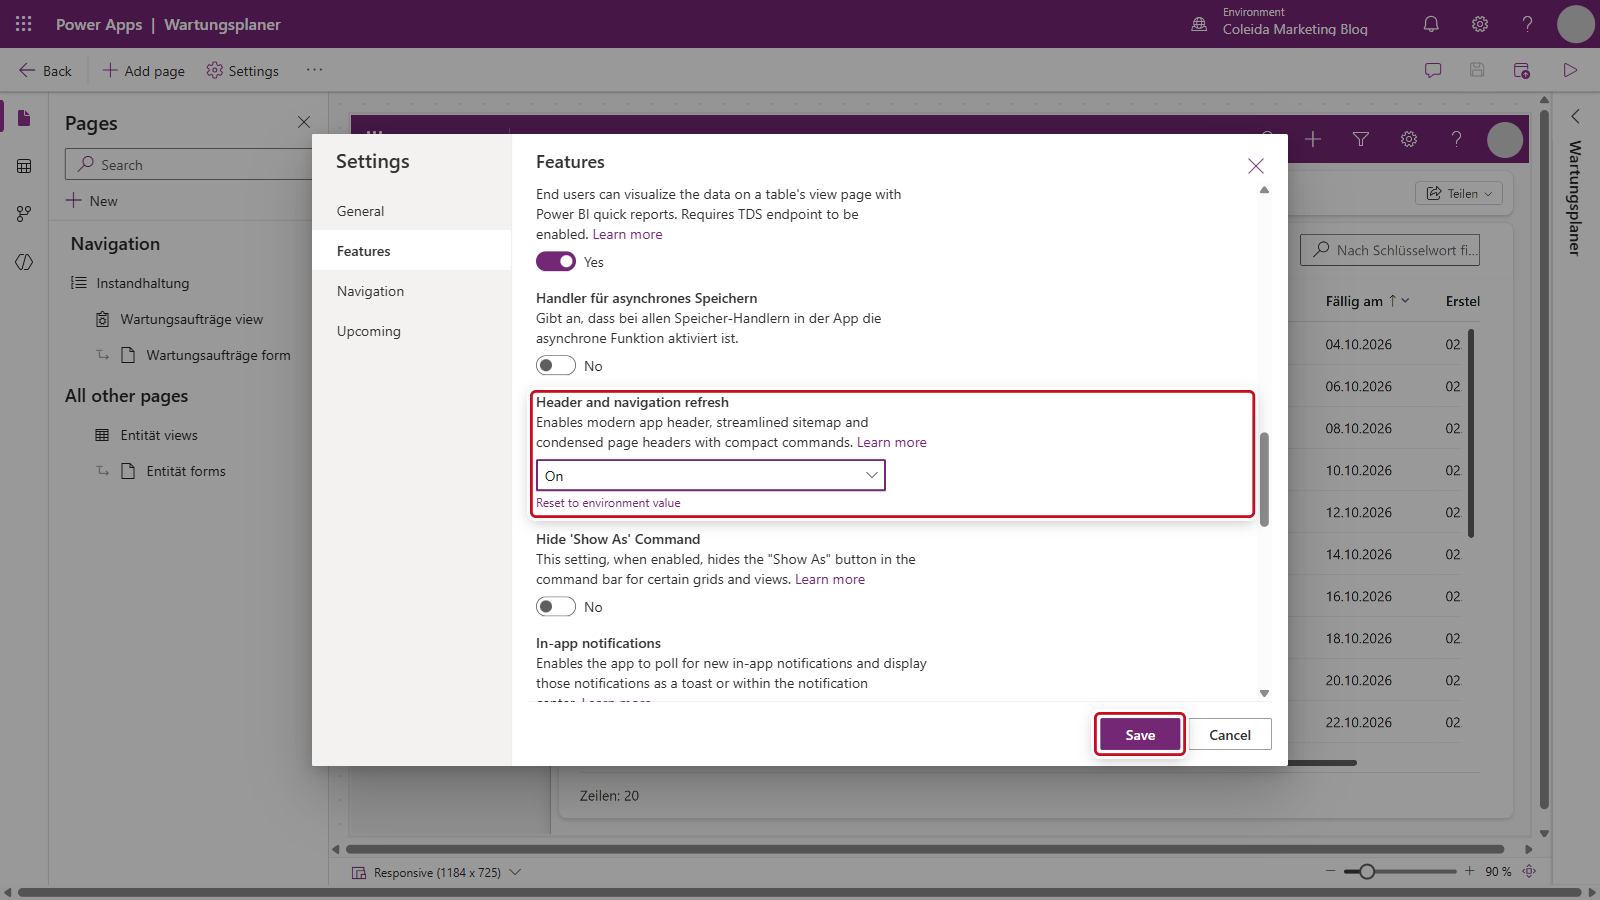Go back using the Back arrow

pos(45,71)
